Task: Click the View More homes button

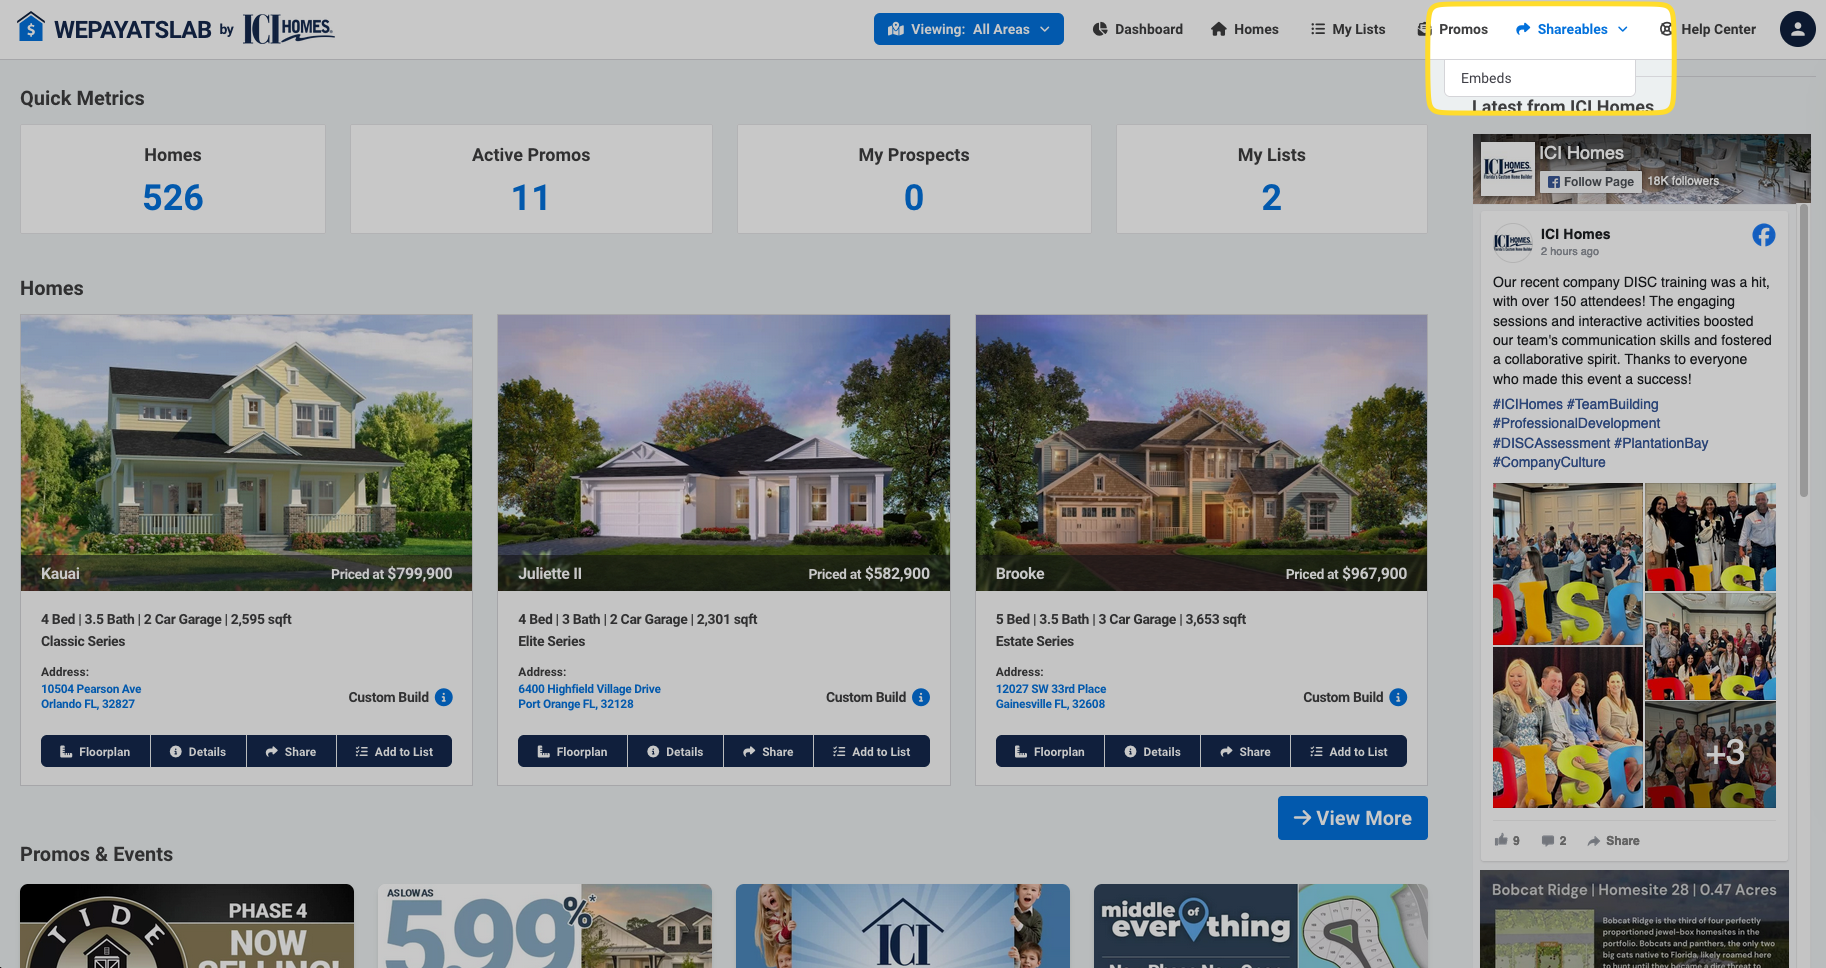Action: coord(1352,818)
